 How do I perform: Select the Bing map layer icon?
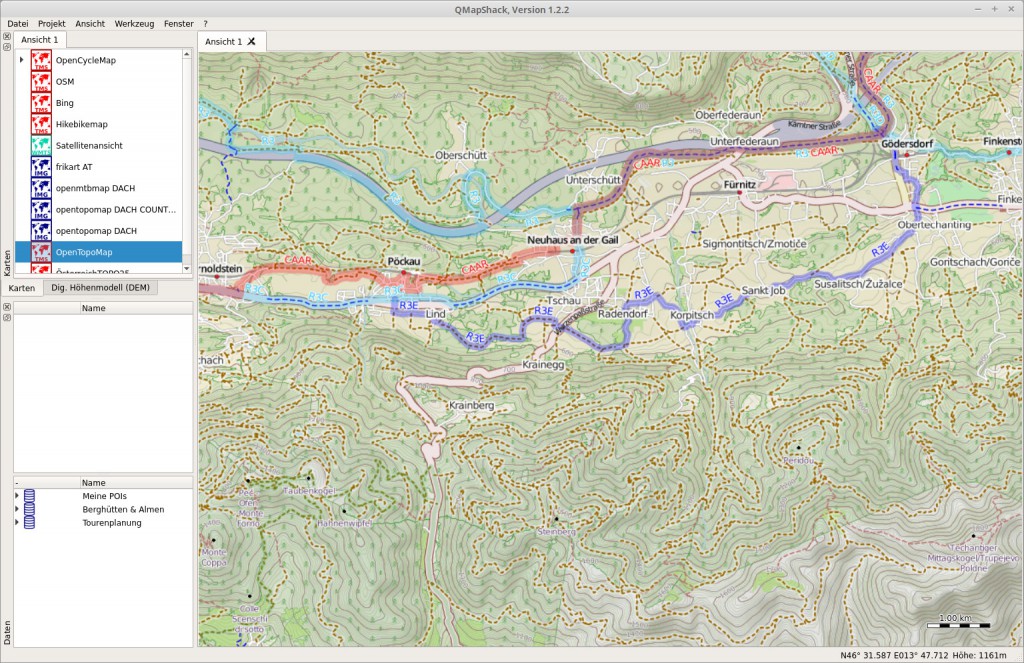(42, 102)
